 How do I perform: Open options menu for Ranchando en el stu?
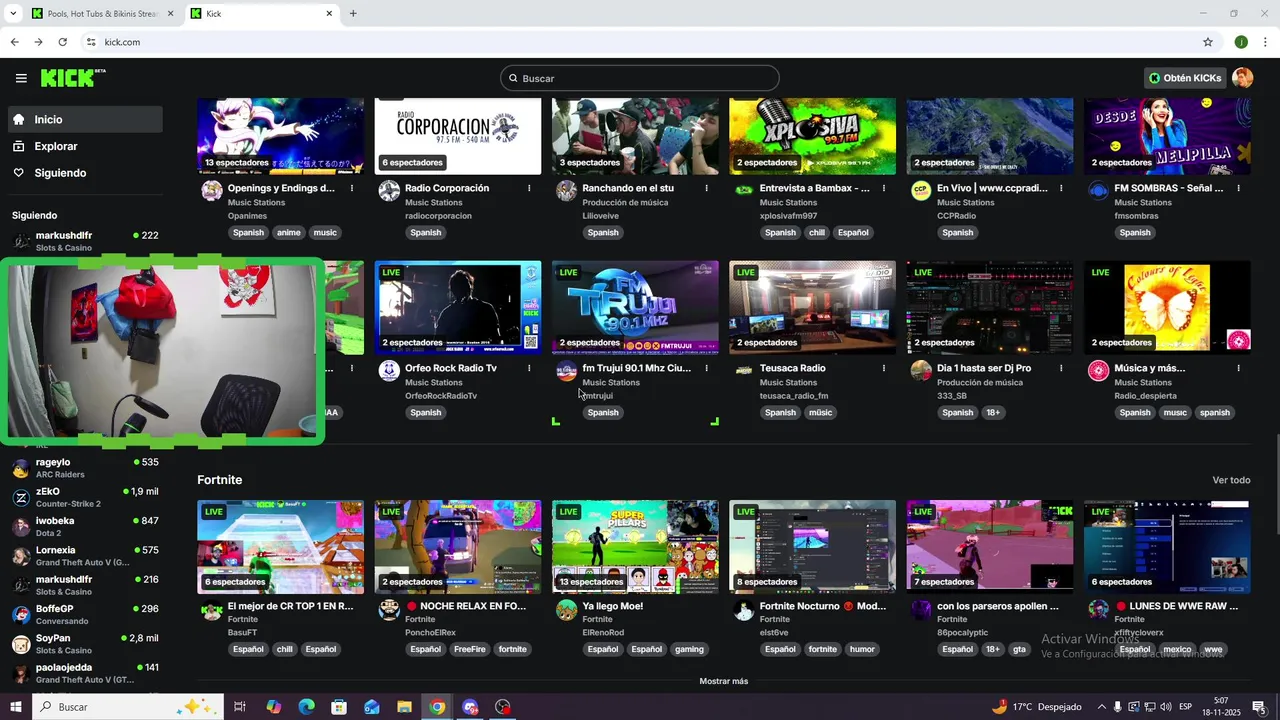click(706, 188)
